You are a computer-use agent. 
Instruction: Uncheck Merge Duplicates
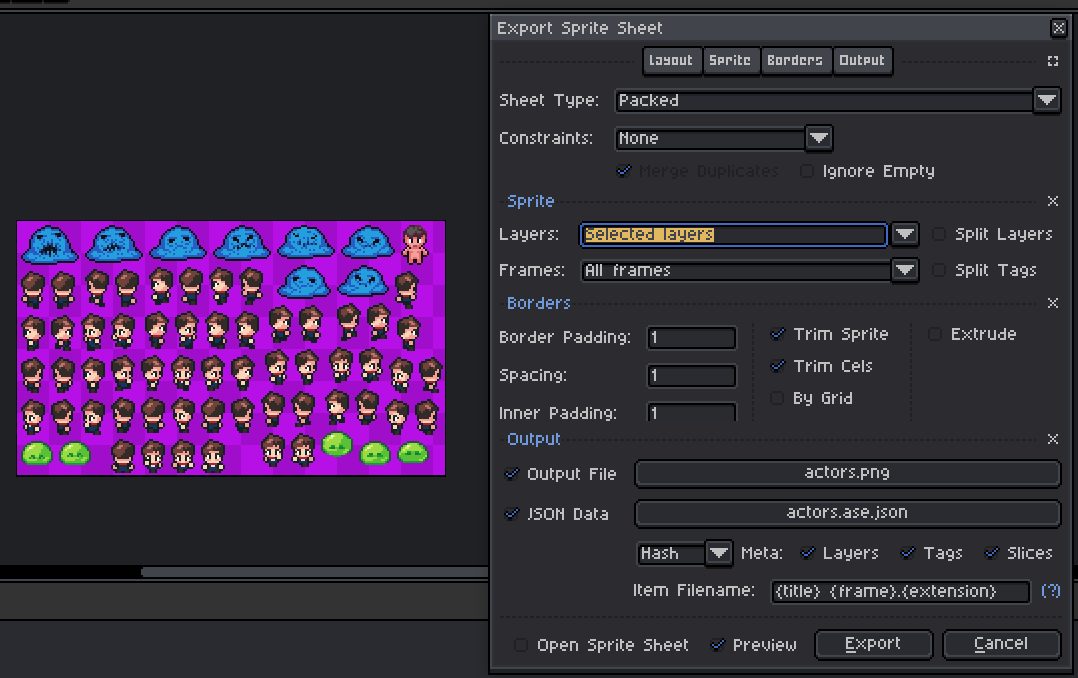pos(625,171)
